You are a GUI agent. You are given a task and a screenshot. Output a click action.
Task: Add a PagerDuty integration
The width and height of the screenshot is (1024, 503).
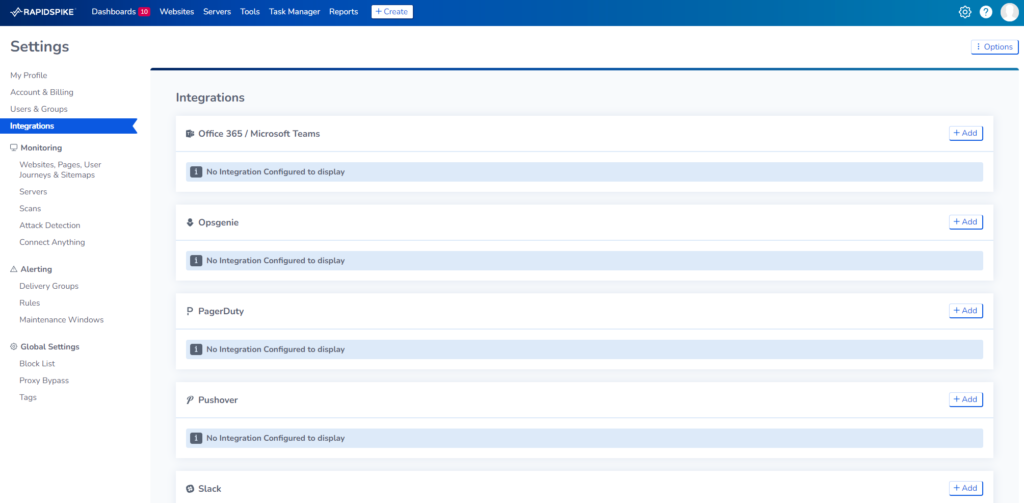coord(965,311)
